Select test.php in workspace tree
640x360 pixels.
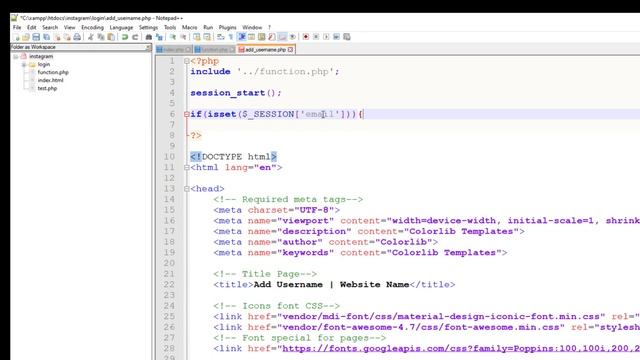pyautogui.click(x=47, y=89)
